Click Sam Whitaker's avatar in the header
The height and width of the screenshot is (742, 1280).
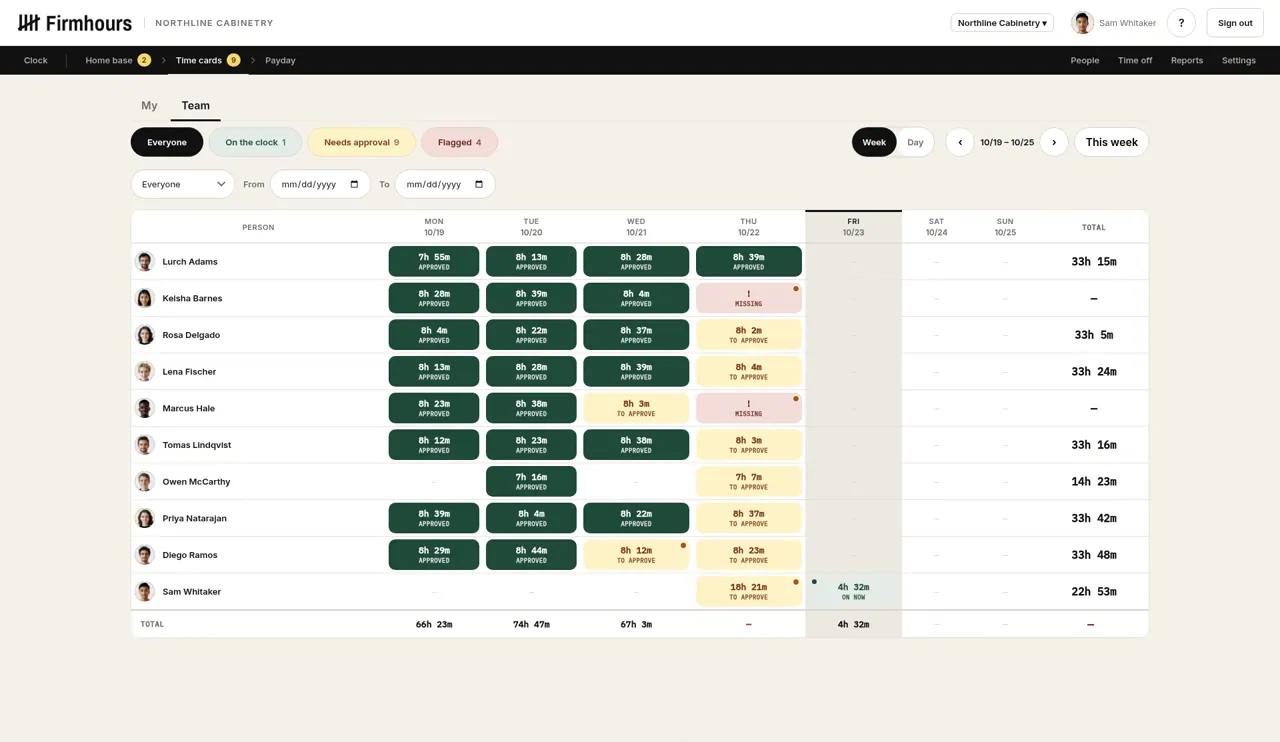click(1082, 23)
